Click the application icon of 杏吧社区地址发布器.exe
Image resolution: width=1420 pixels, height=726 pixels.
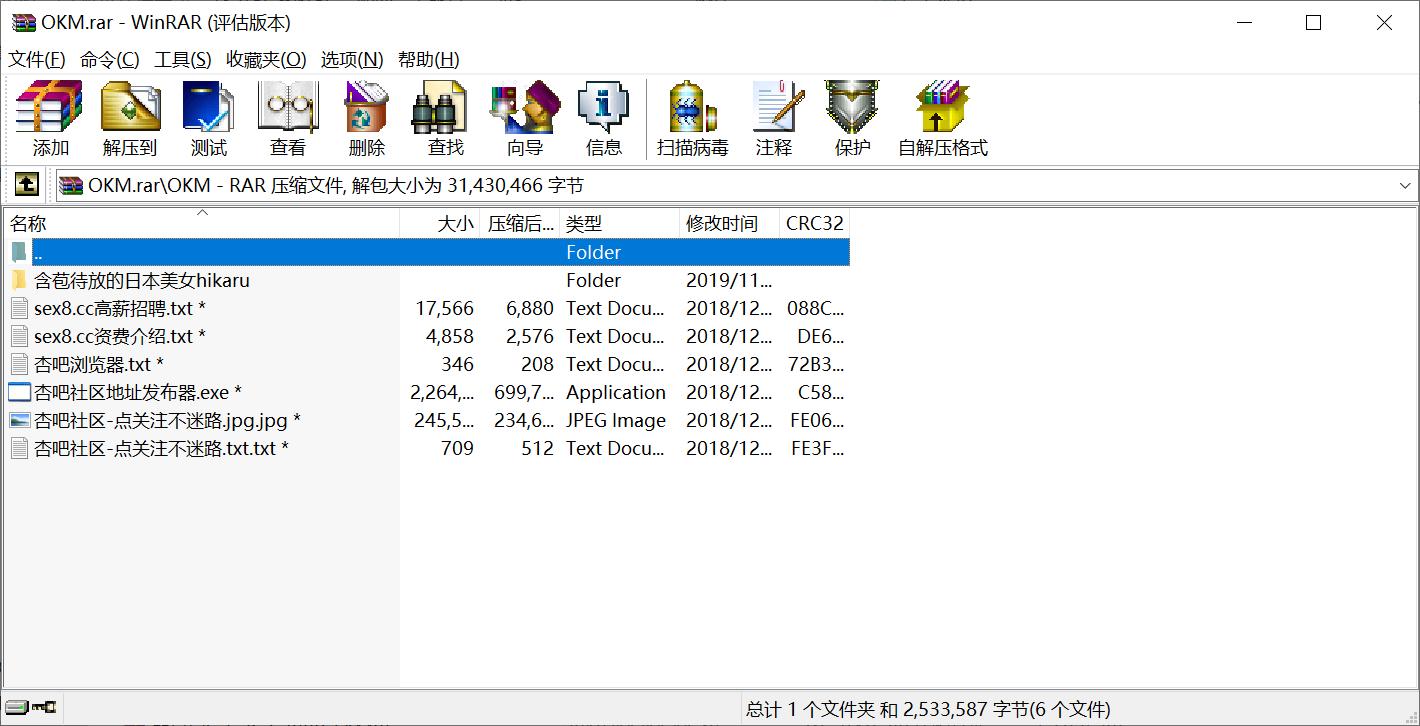[19, 392]
